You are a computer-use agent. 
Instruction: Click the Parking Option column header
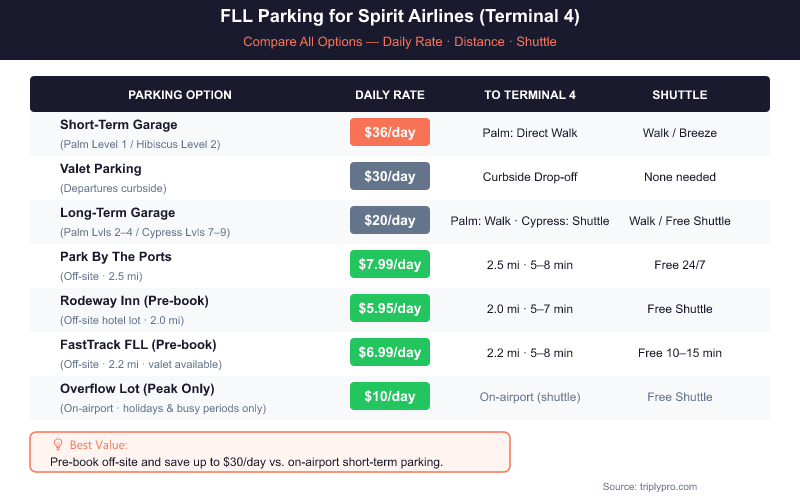(180, 95)
